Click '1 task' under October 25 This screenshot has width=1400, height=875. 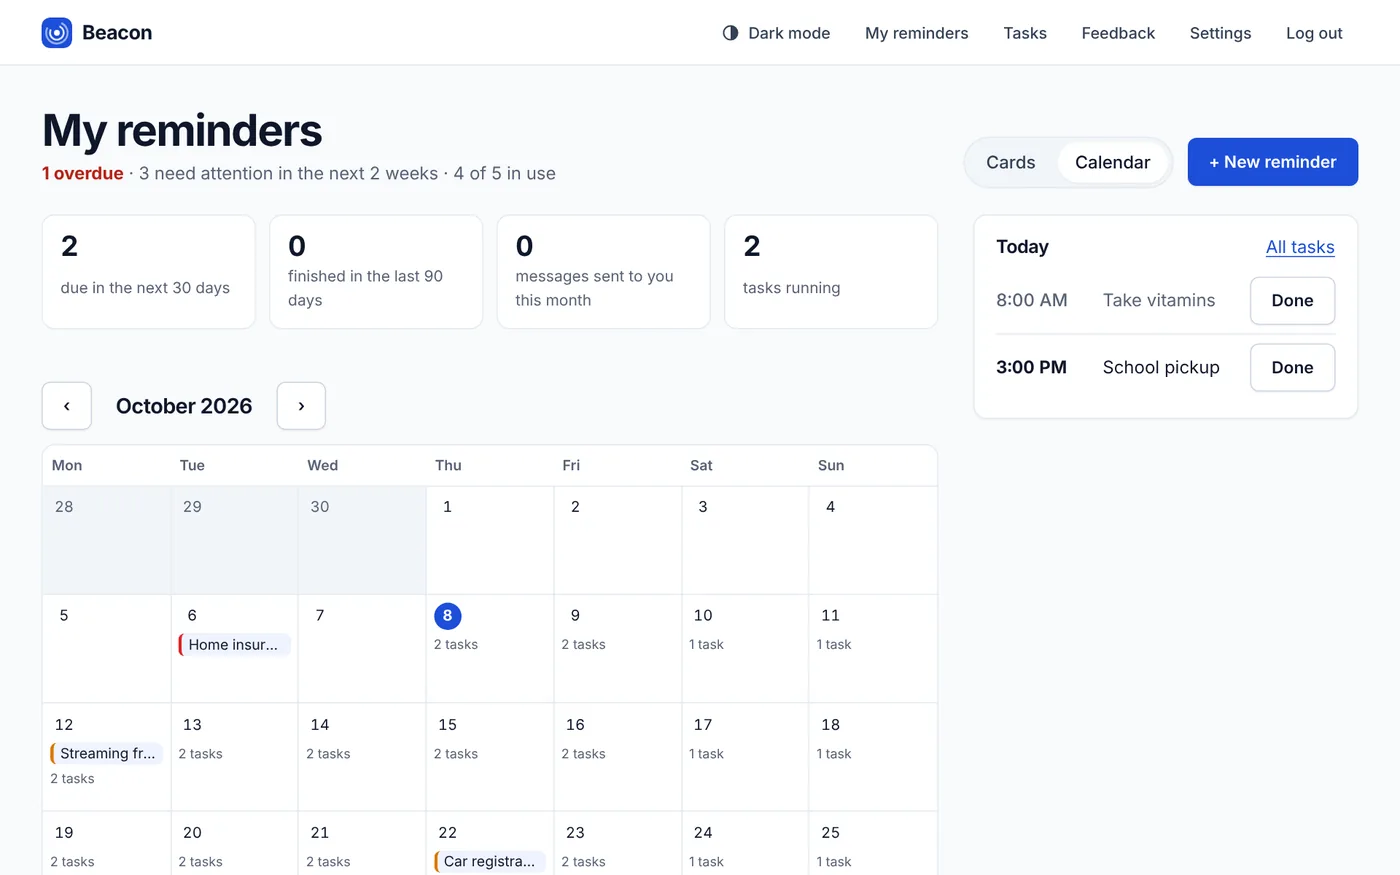click(834, 862)
